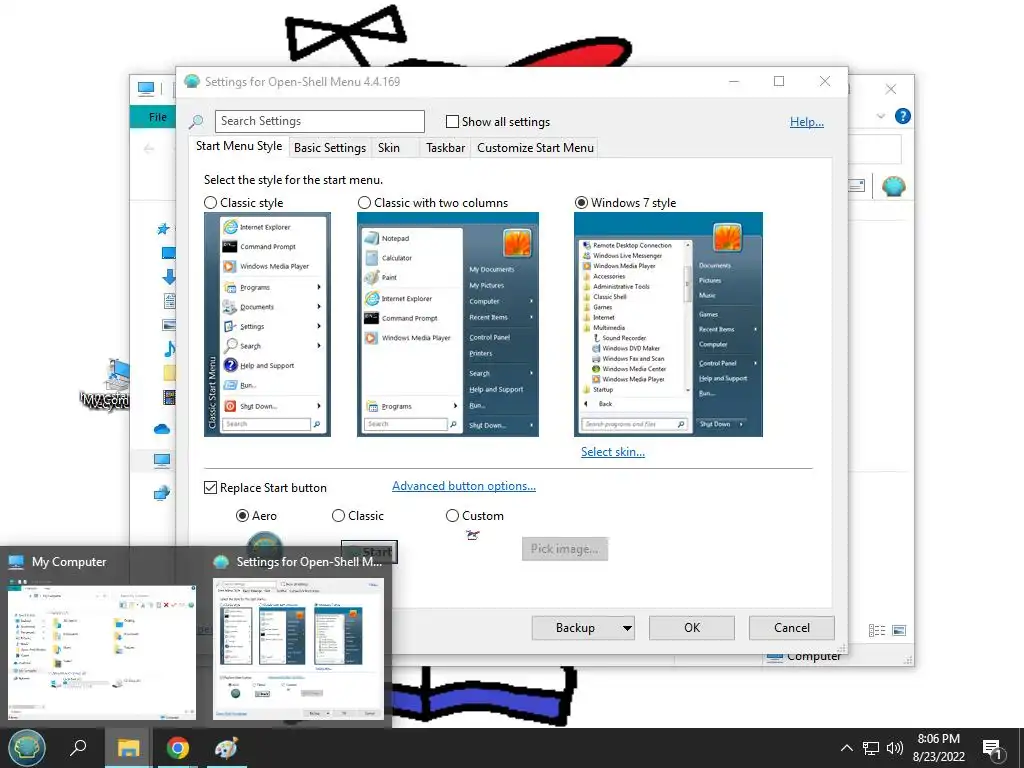Viewport: 1024px width, 768px height.
Task: Select Classic with two columns option
Action: 364,202
